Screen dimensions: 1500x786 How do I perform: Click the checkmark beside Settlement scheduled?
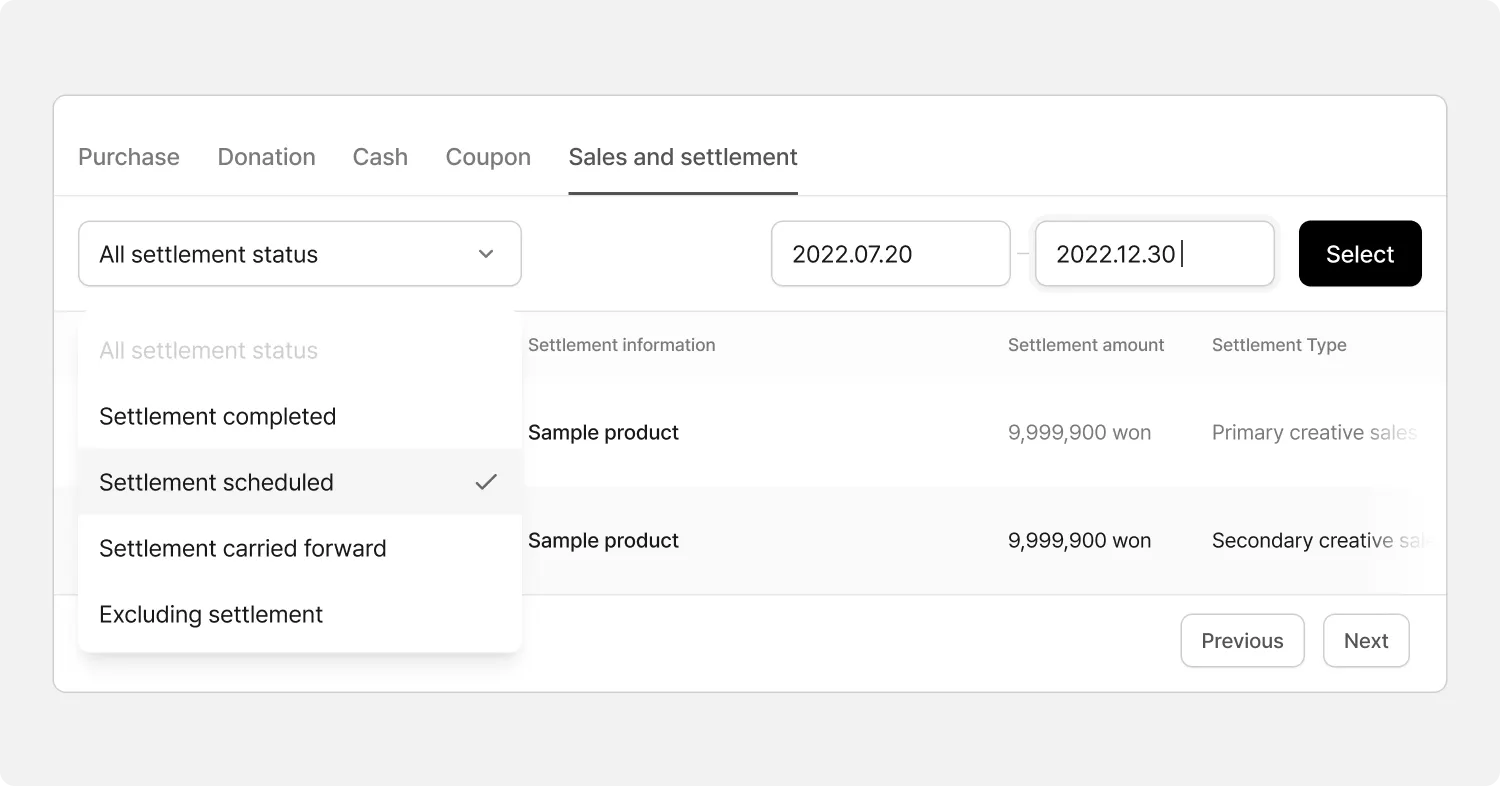(486, 482)
